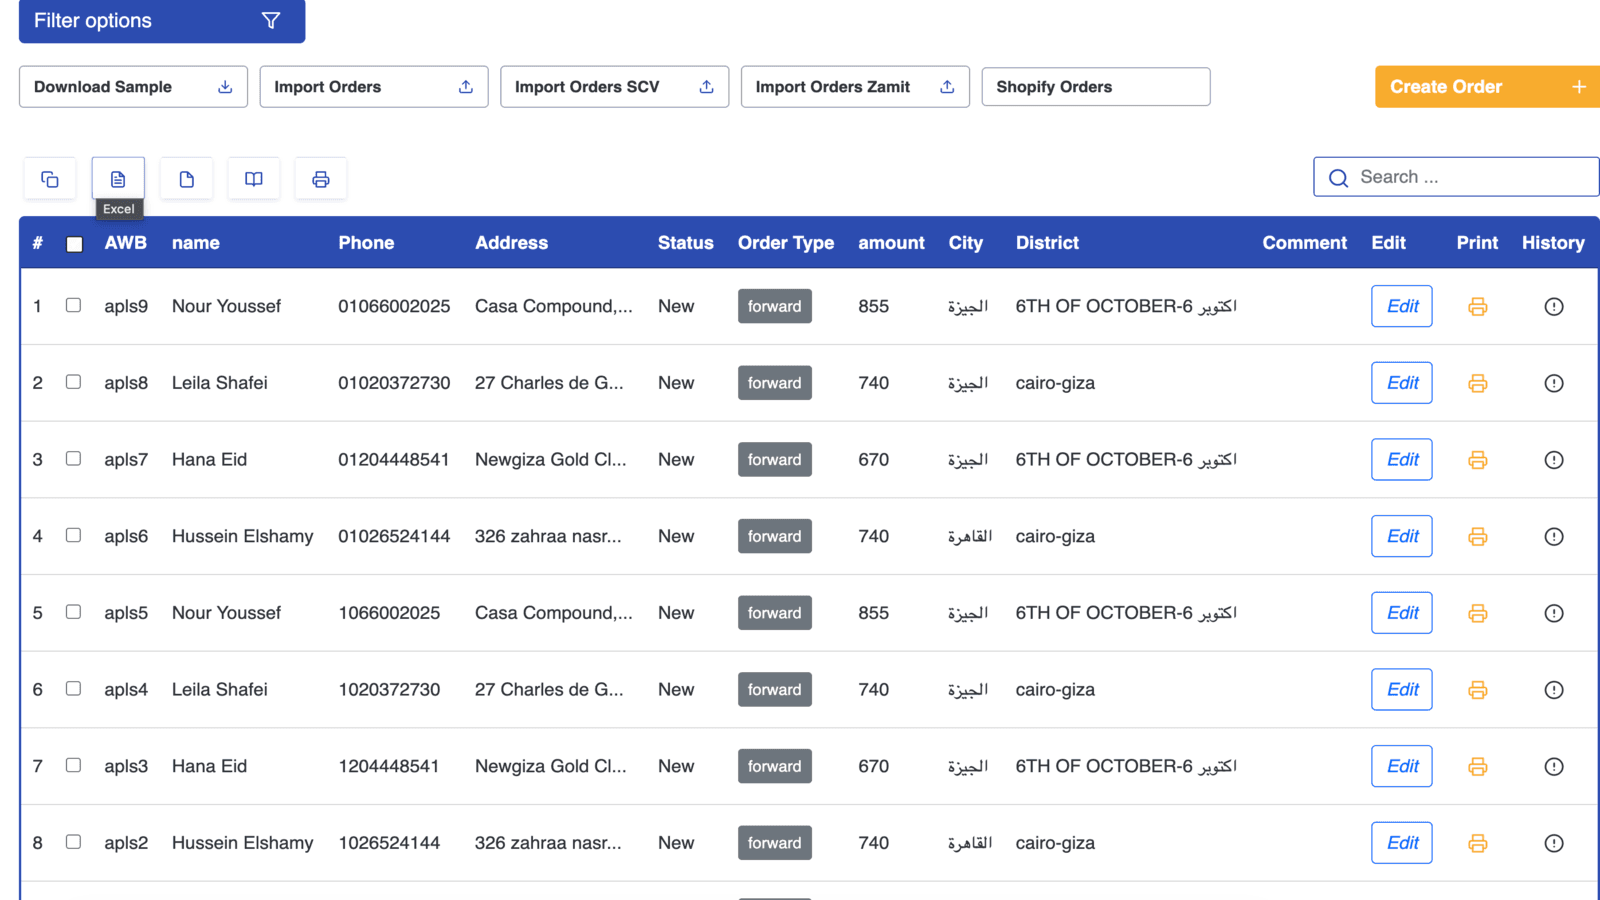Screen dimensions: 1600x900
Task: Print the order for Hussein Elshamy apls6
Action: 1477,537
